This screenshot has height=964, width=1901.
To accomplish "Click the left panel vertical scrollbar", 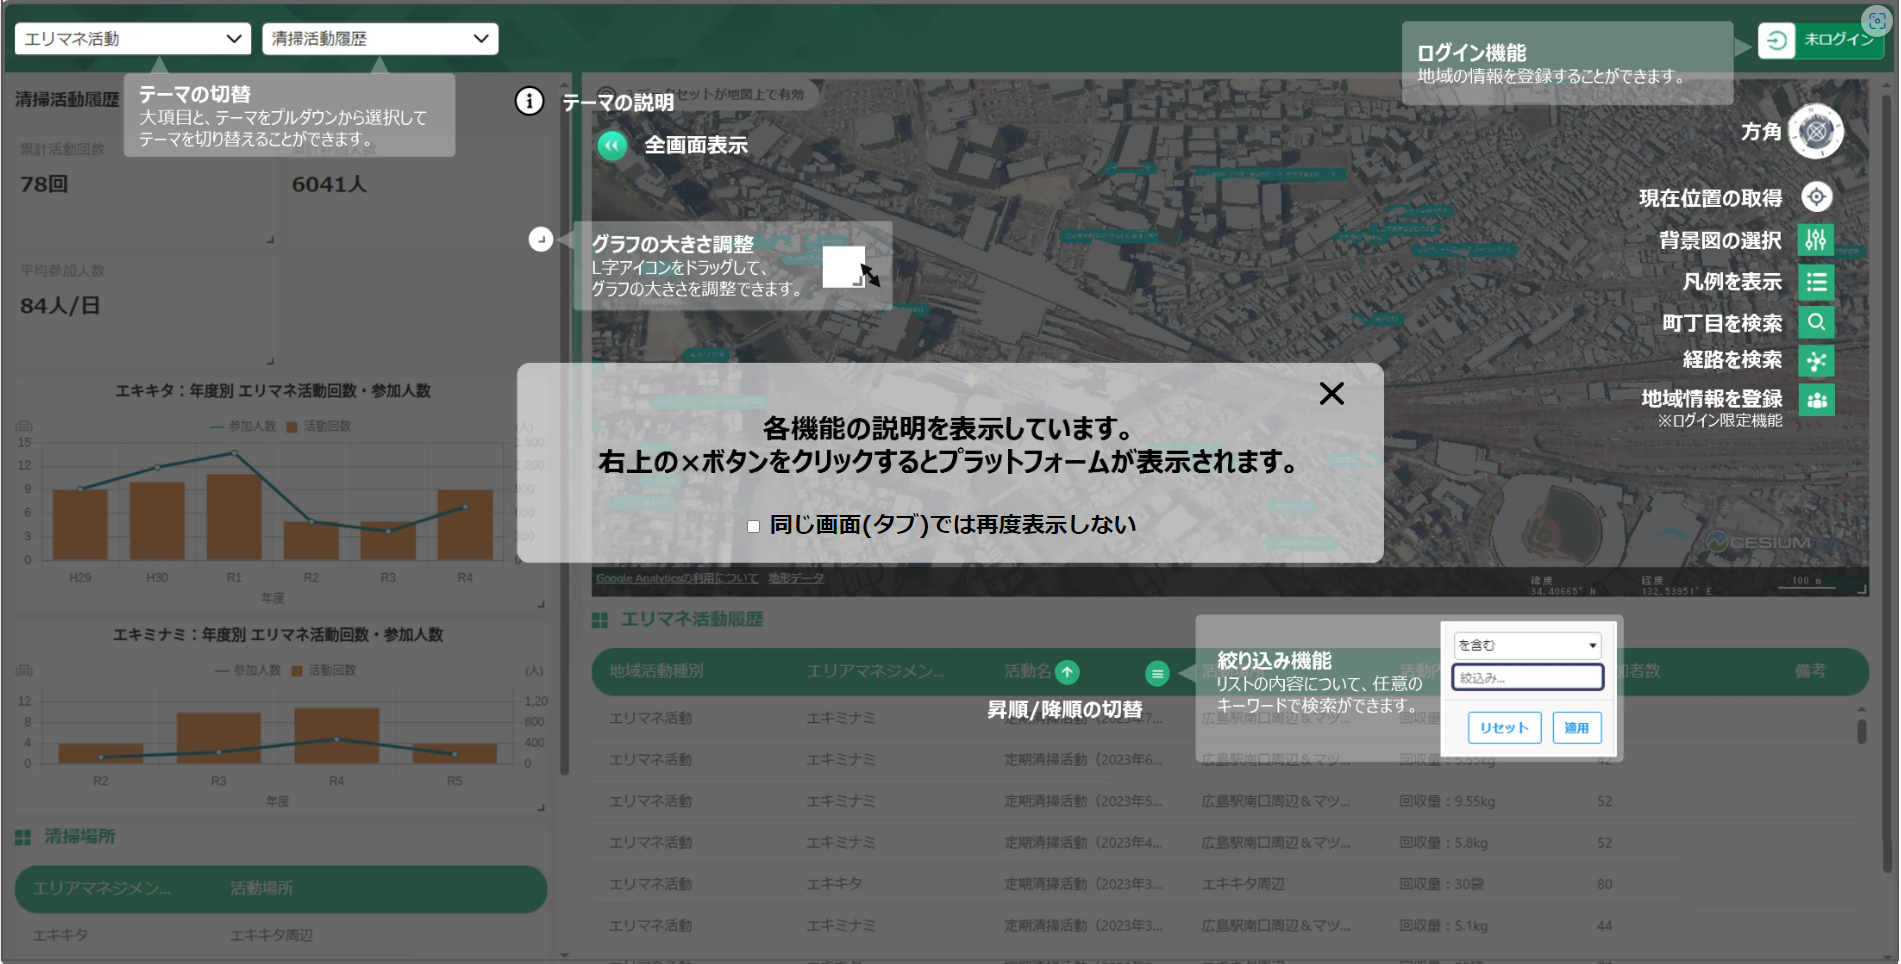I will point(564,430).
